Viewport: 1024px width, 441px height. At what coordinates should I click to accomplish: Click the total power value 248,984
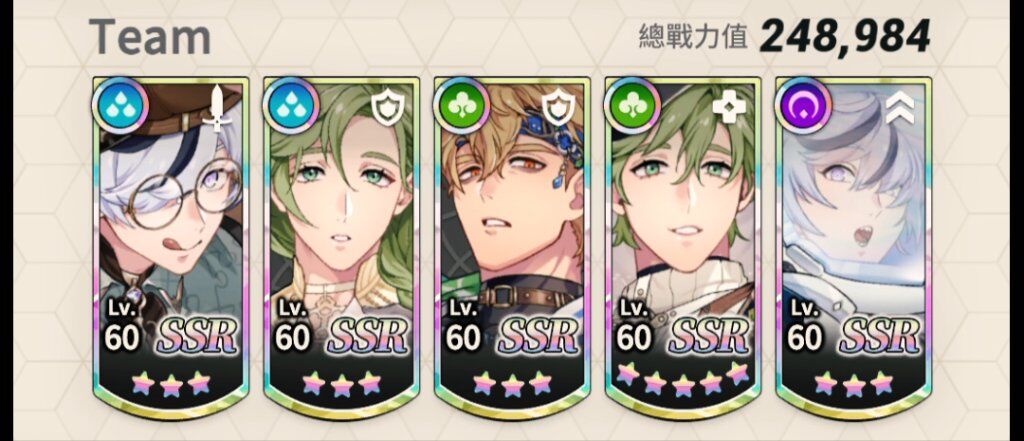pyautogui.click(x=845, y=37)
